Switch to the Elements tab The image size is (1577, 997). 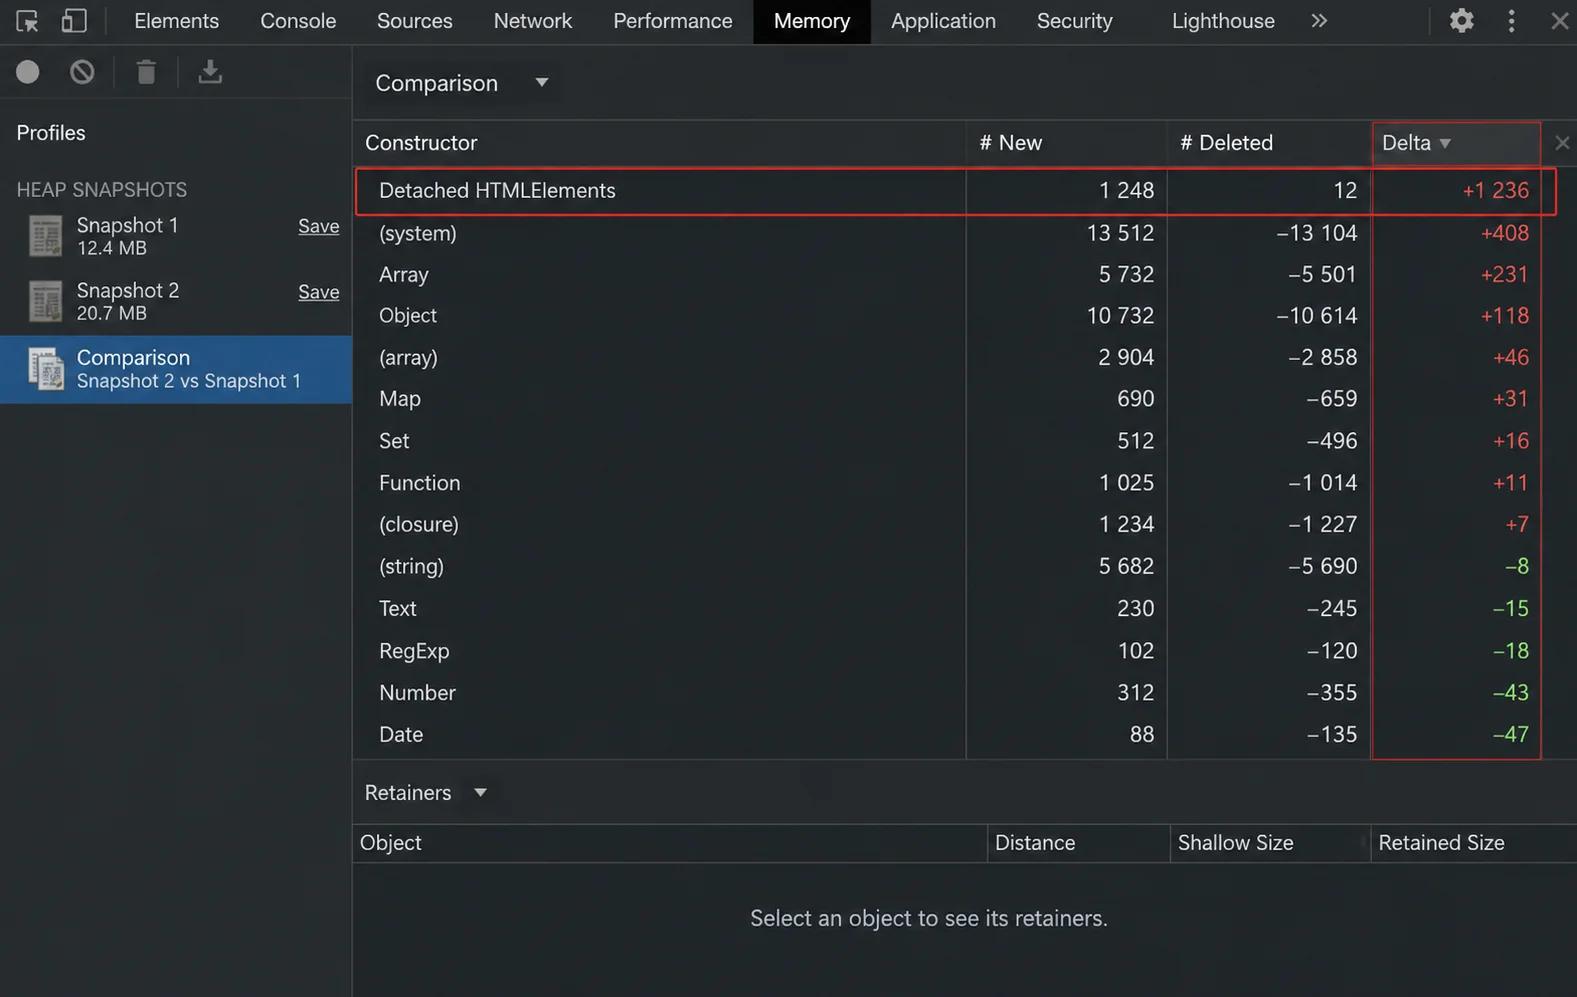pyautogui.click(x=176, y=21)
